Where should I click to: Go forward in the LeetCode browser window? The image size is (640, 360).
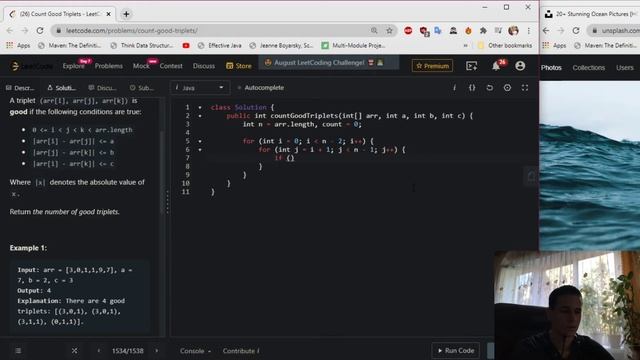click(x=24, y=31)
